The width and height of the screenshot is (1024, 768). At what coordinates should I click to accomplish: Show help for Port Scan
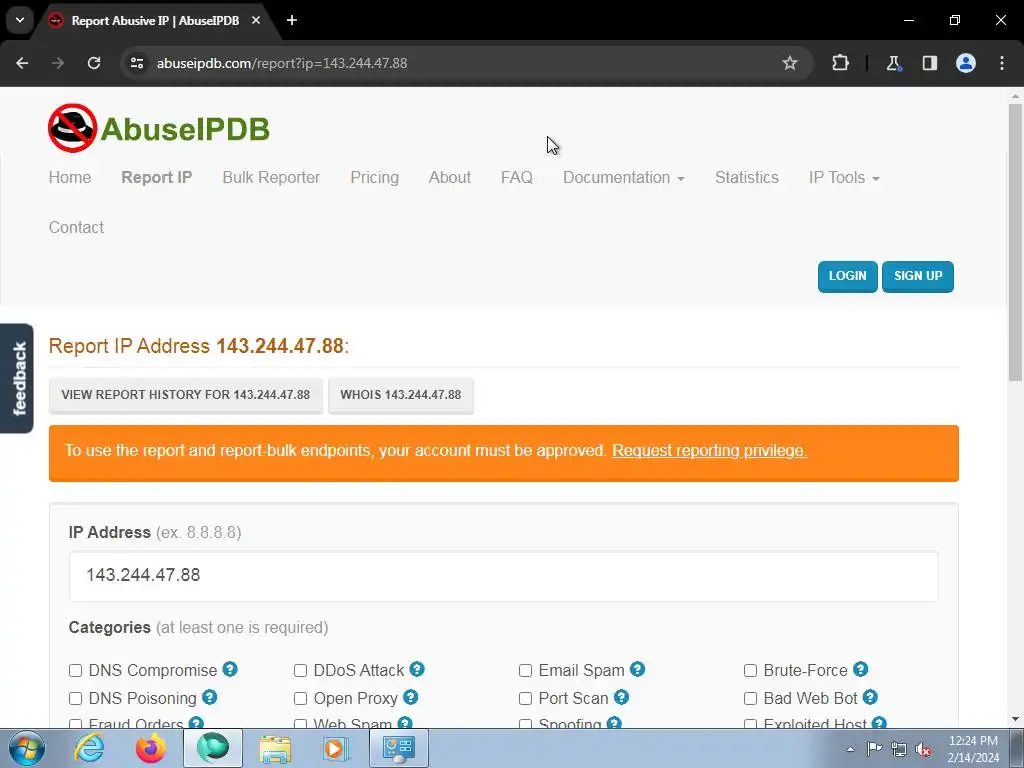[621, 697]
